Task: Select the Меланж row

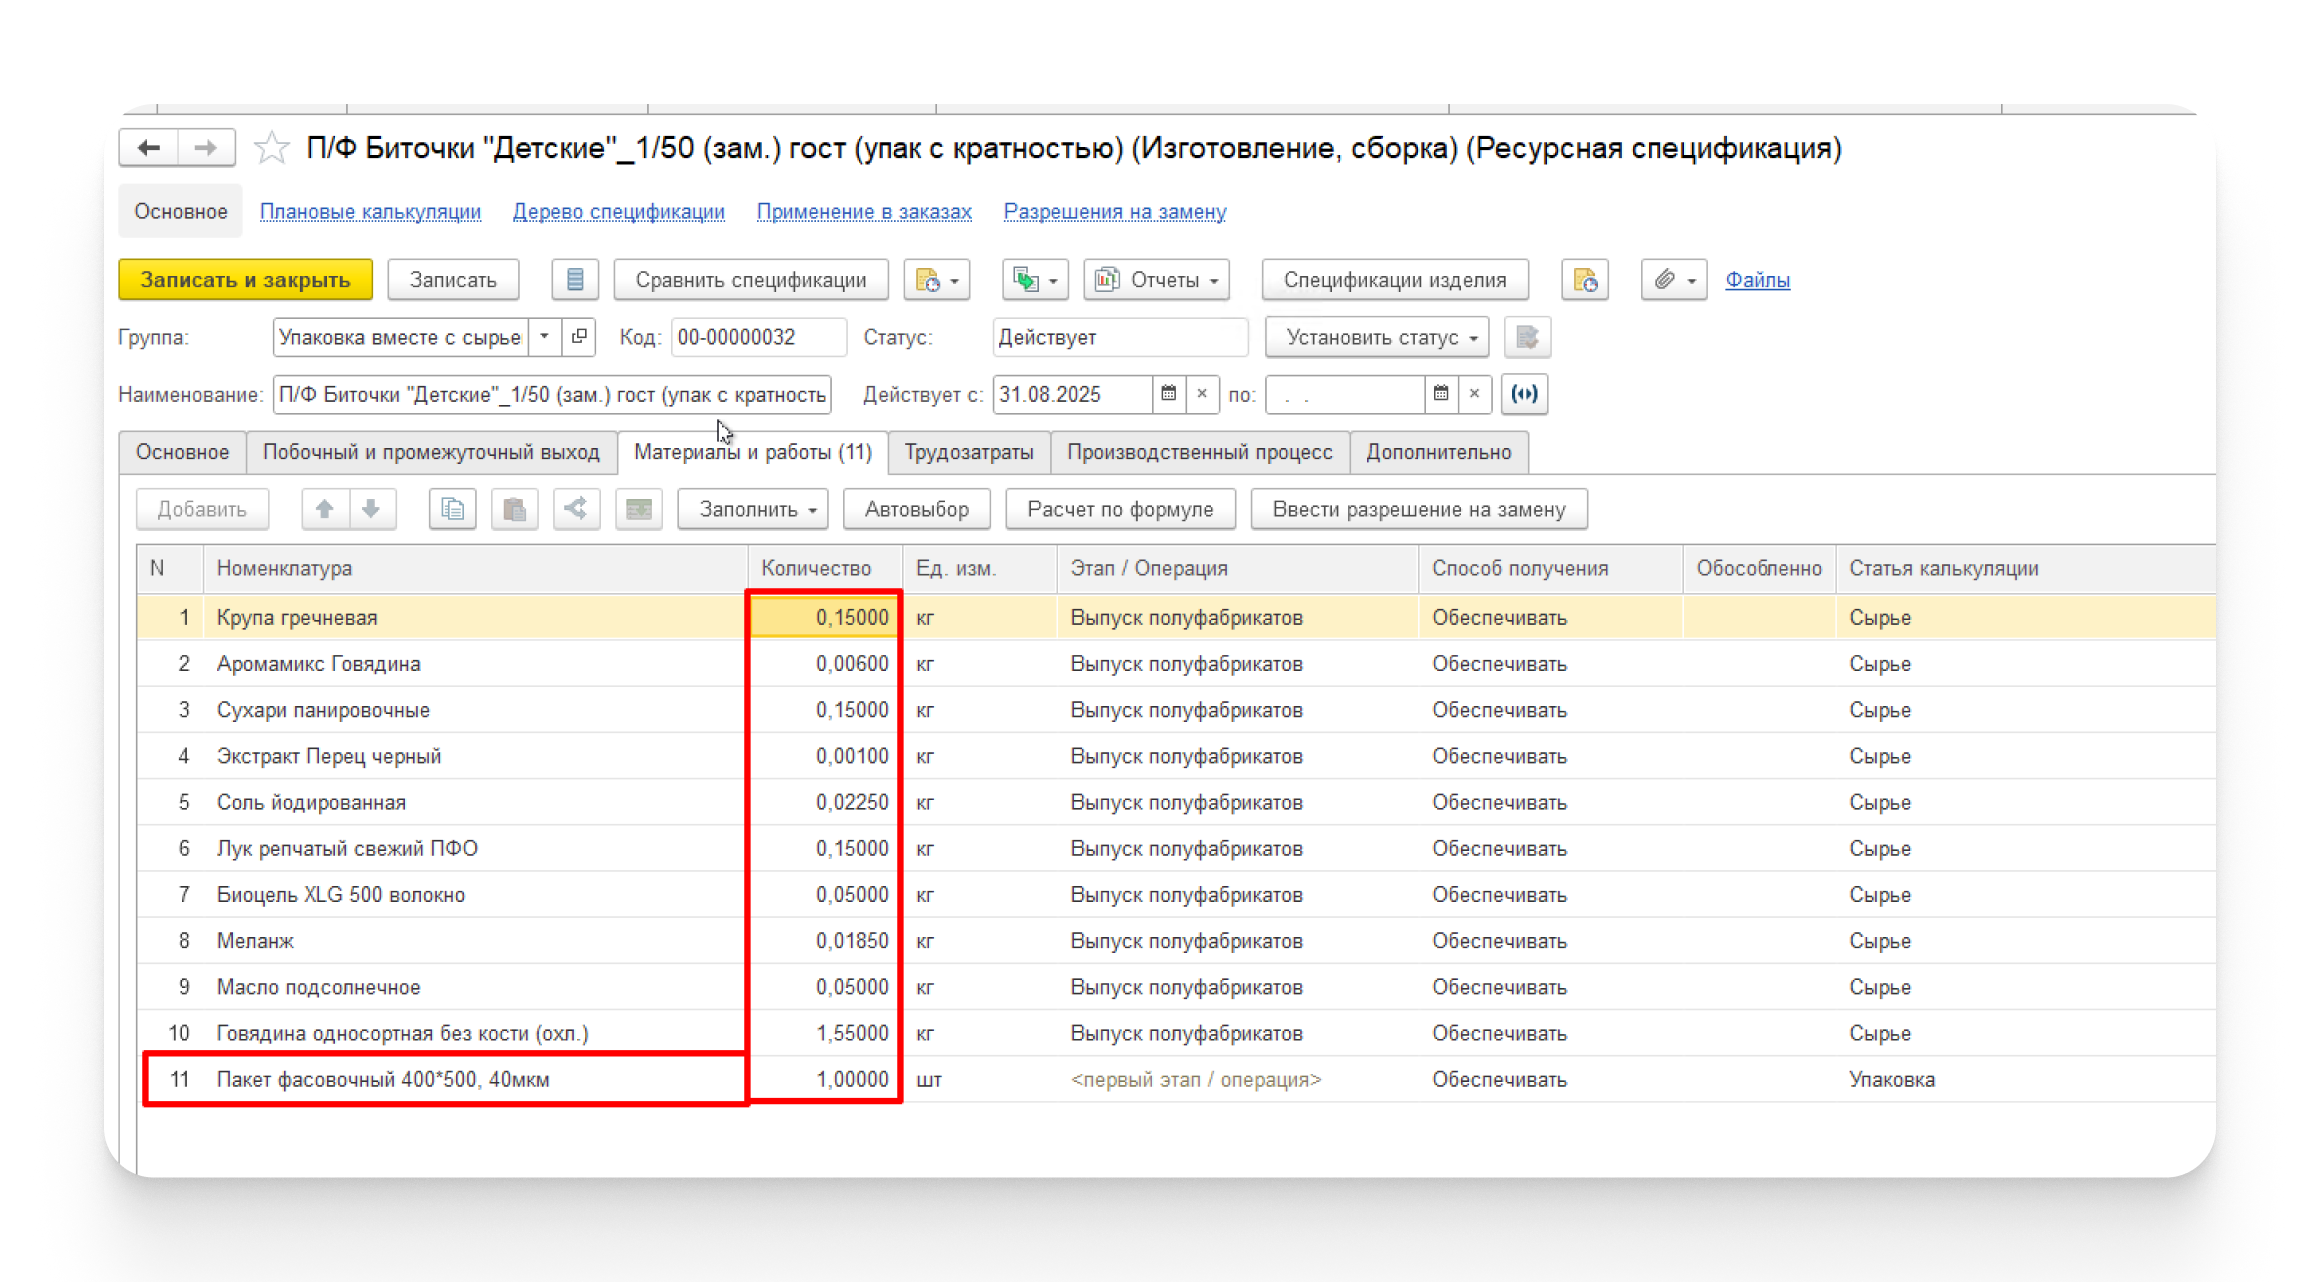Action: click(255, 941)
